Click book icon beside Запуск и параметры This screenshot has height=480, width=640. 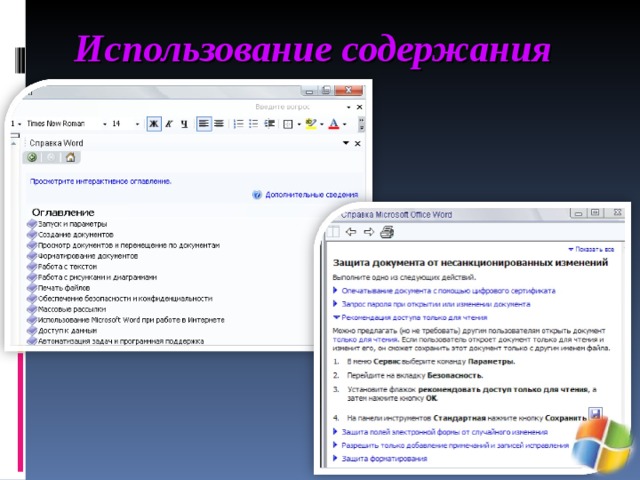(32, 224)
